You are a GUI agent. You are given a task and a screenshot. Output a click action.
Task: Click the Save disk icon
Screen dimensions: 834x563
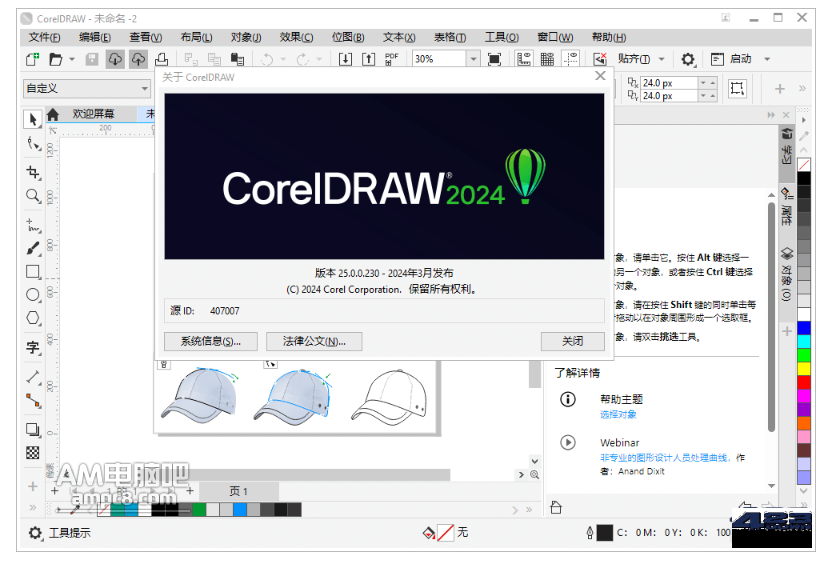tap(92, 59)
